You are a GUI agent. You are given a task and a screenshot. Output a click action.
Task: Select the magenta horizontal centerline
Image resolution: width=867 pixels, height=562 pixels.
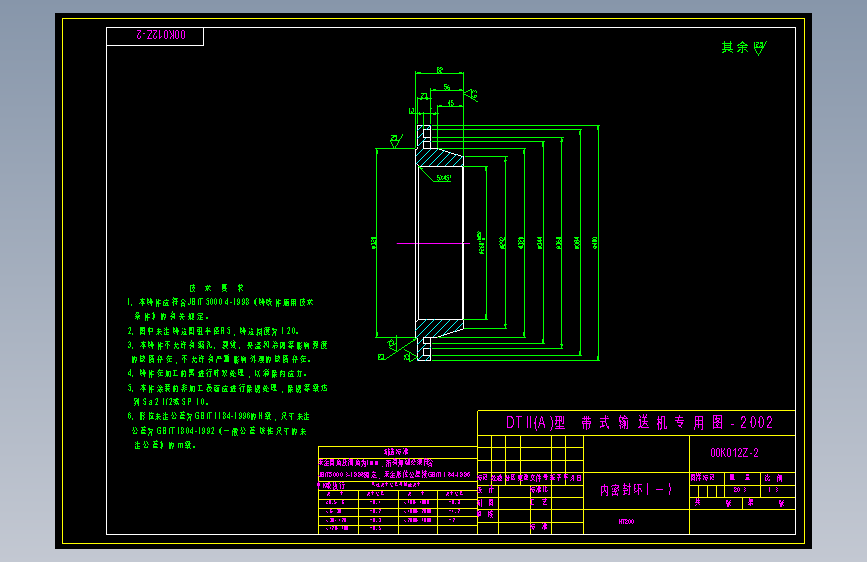[x=433, y=243]
